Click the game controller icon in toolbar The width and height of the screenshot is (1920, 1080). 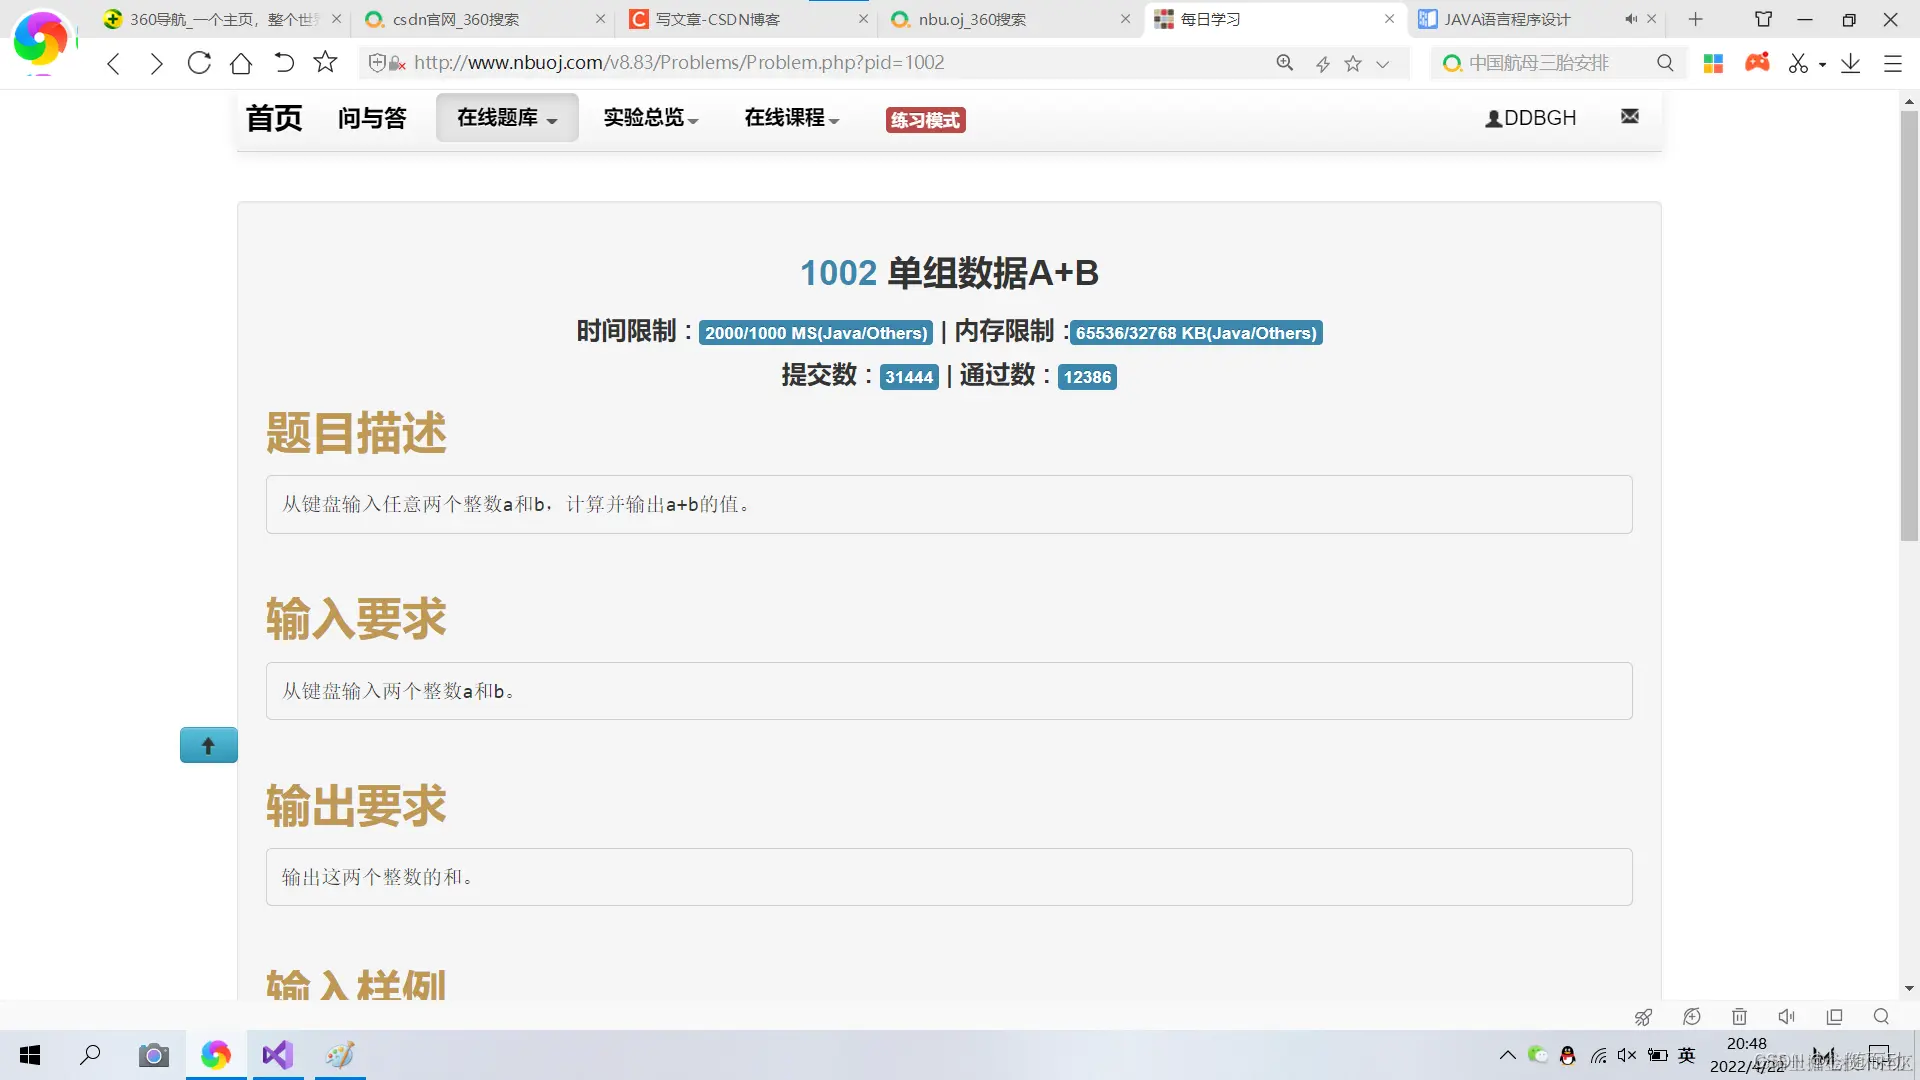tap(1757, 63)
